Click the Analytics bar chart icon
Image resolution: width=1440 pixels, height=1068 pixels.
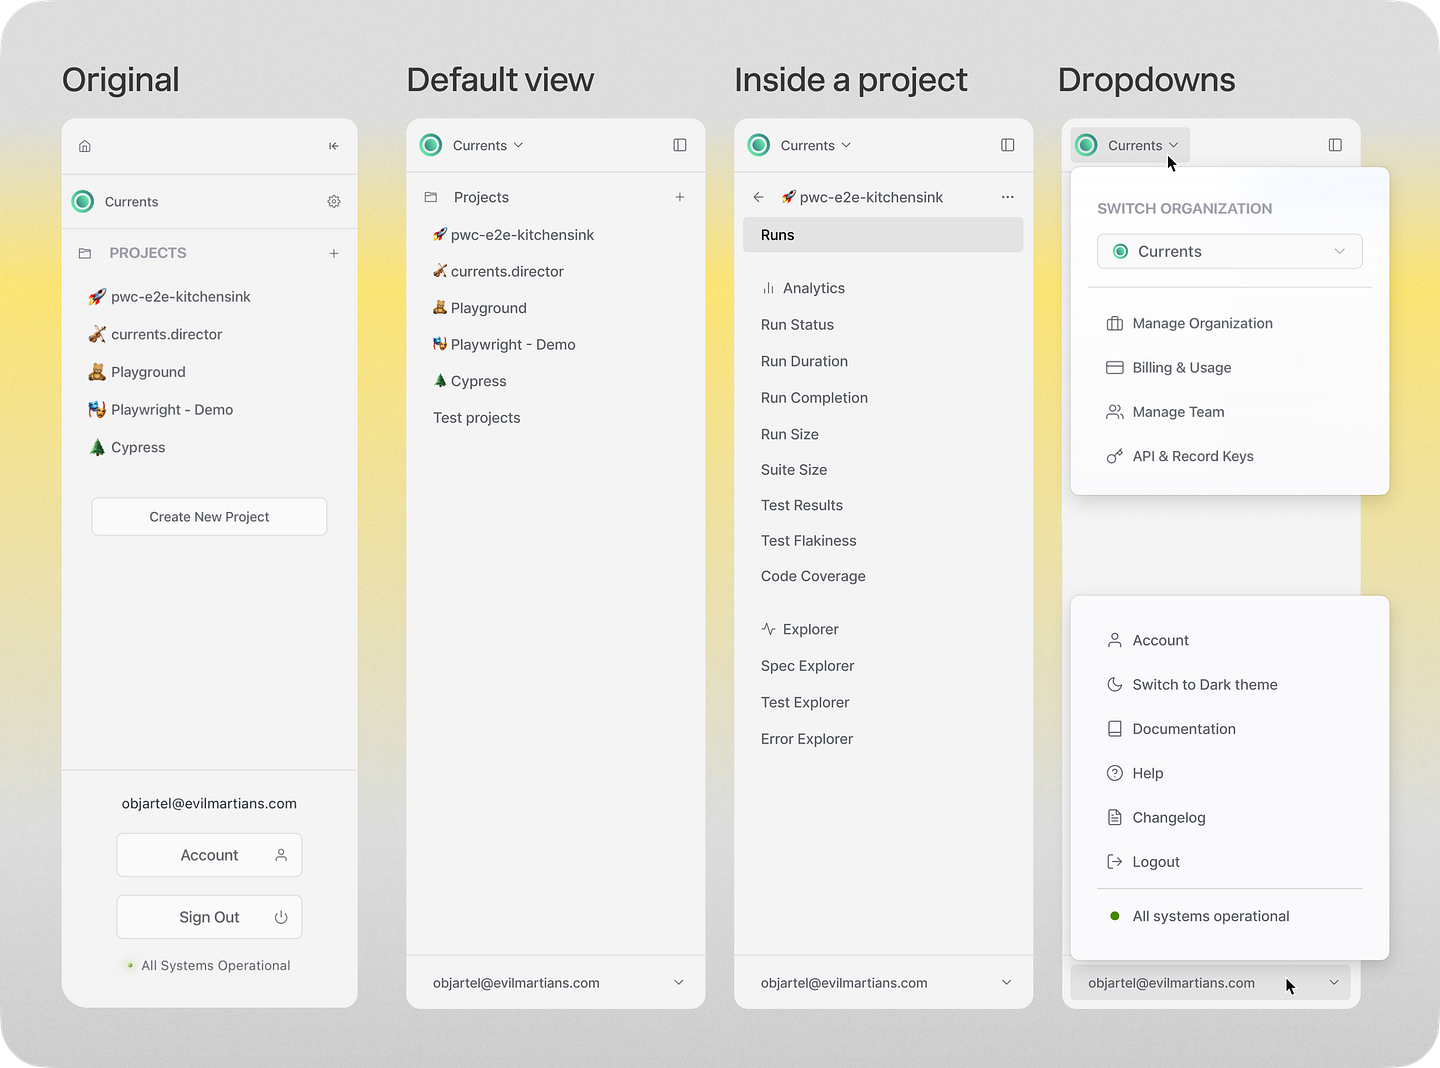click(768, 288)
